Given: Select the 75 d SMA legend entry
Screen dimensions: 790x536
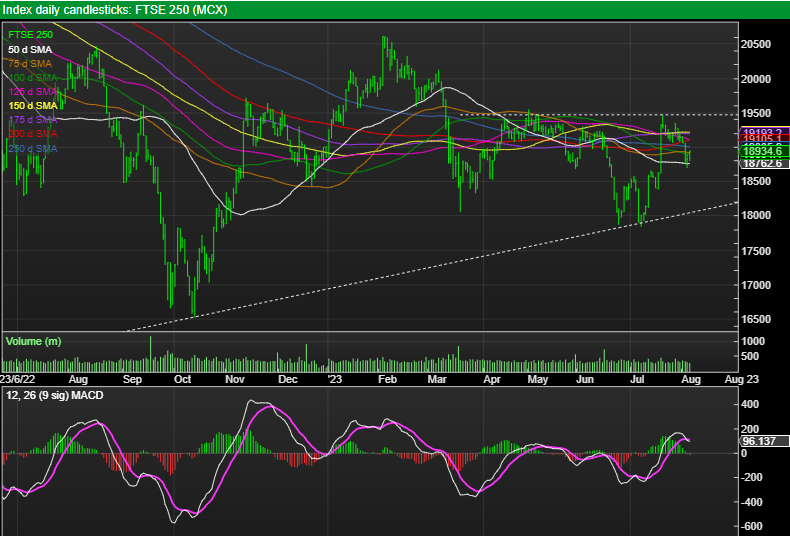Looking at the screenshot, I should (30, 64).
